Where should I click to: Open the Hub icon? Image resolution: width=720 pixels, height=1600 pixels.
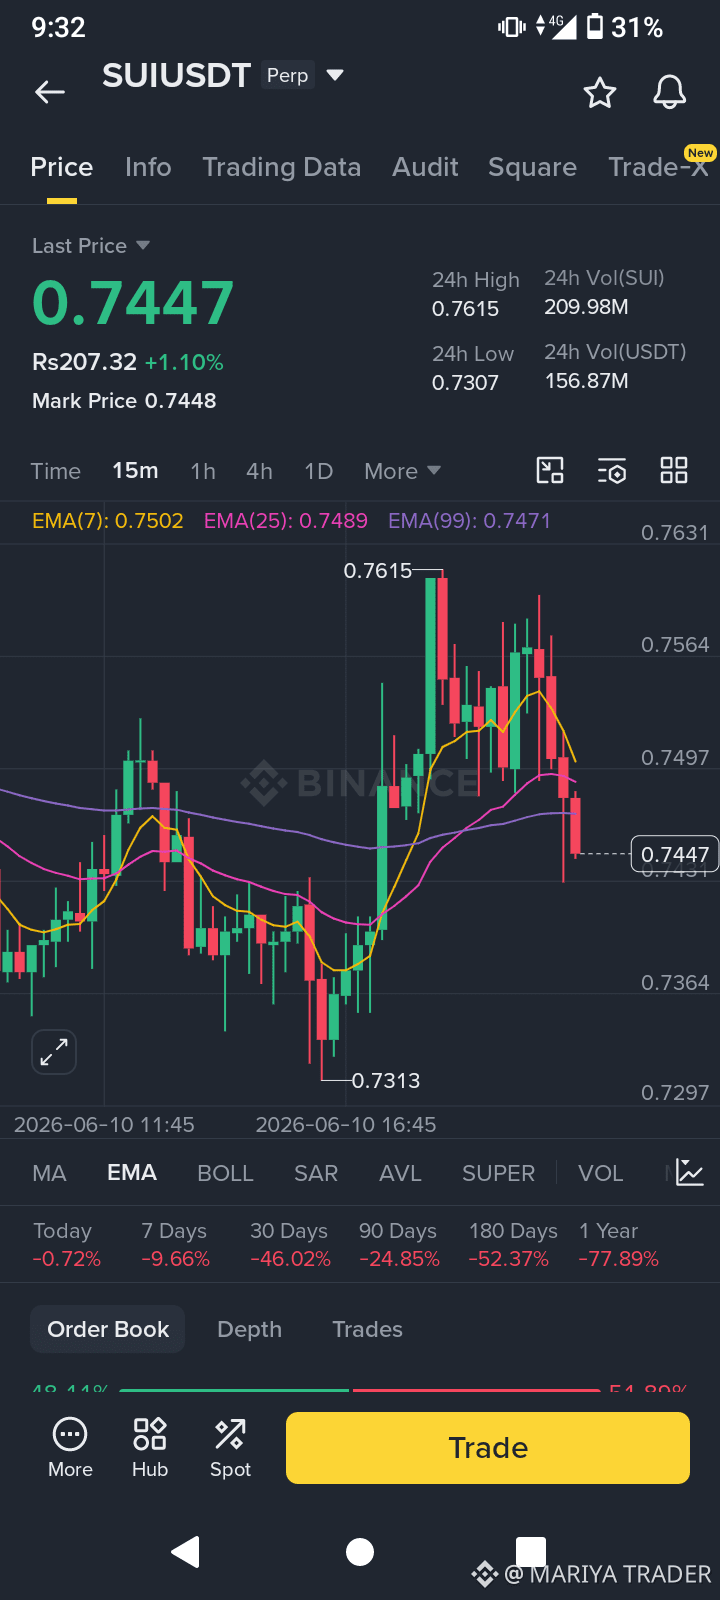click(150, 1448)
